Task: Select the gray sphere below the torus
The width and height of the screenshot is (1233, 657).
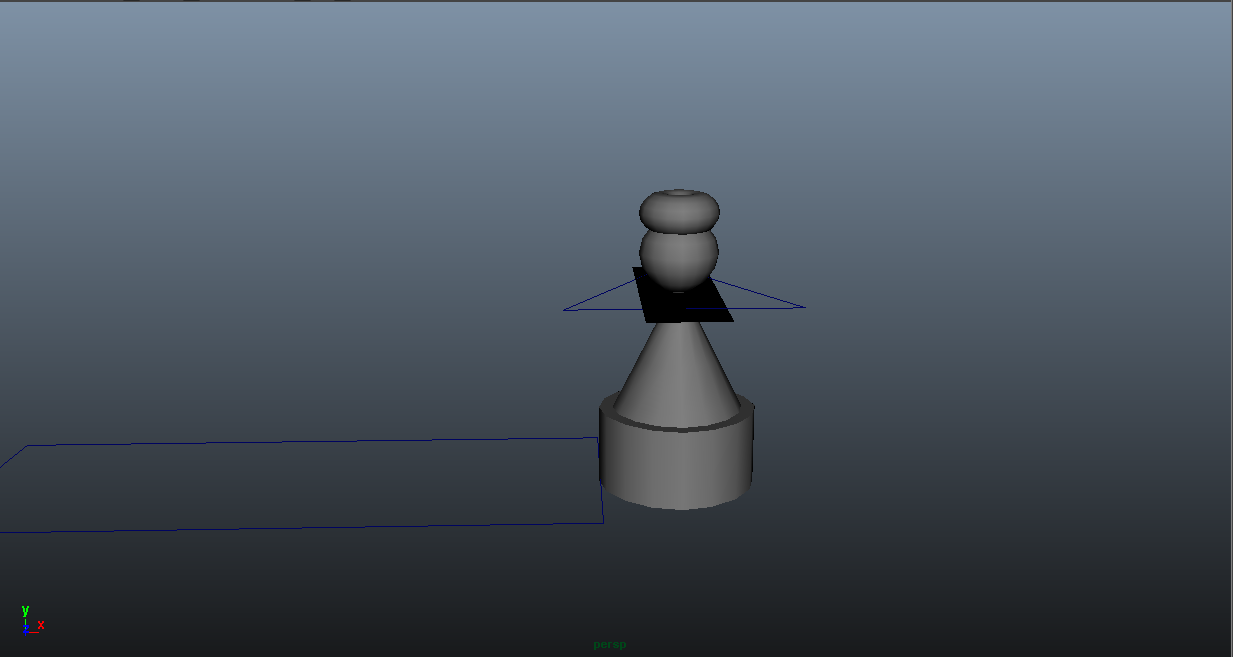Action: coord(680,260)
